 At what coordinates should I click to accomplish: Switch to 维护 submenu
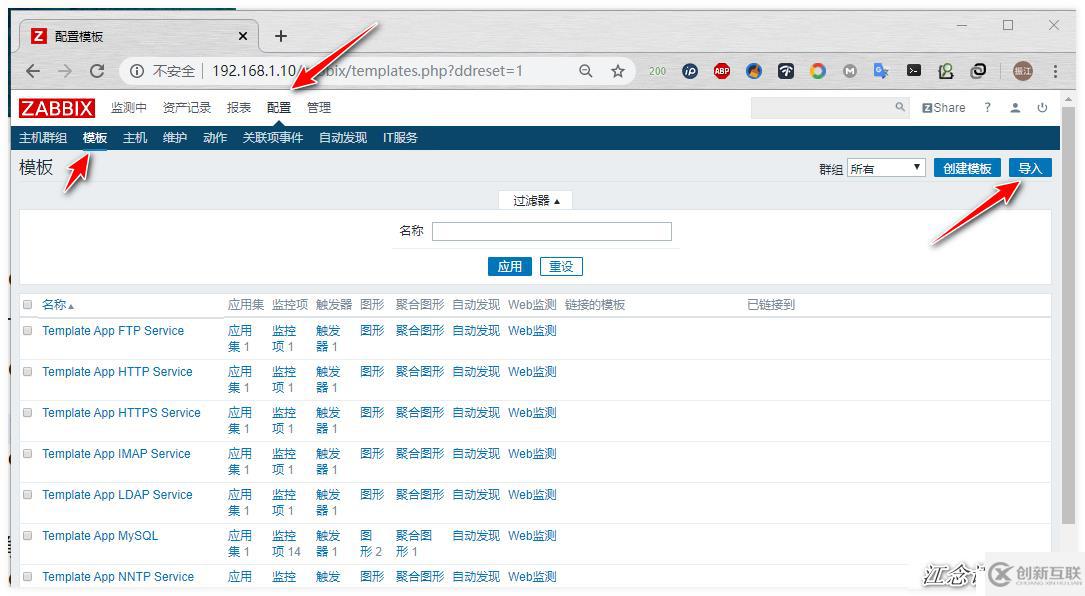click(x=175, y=138)
